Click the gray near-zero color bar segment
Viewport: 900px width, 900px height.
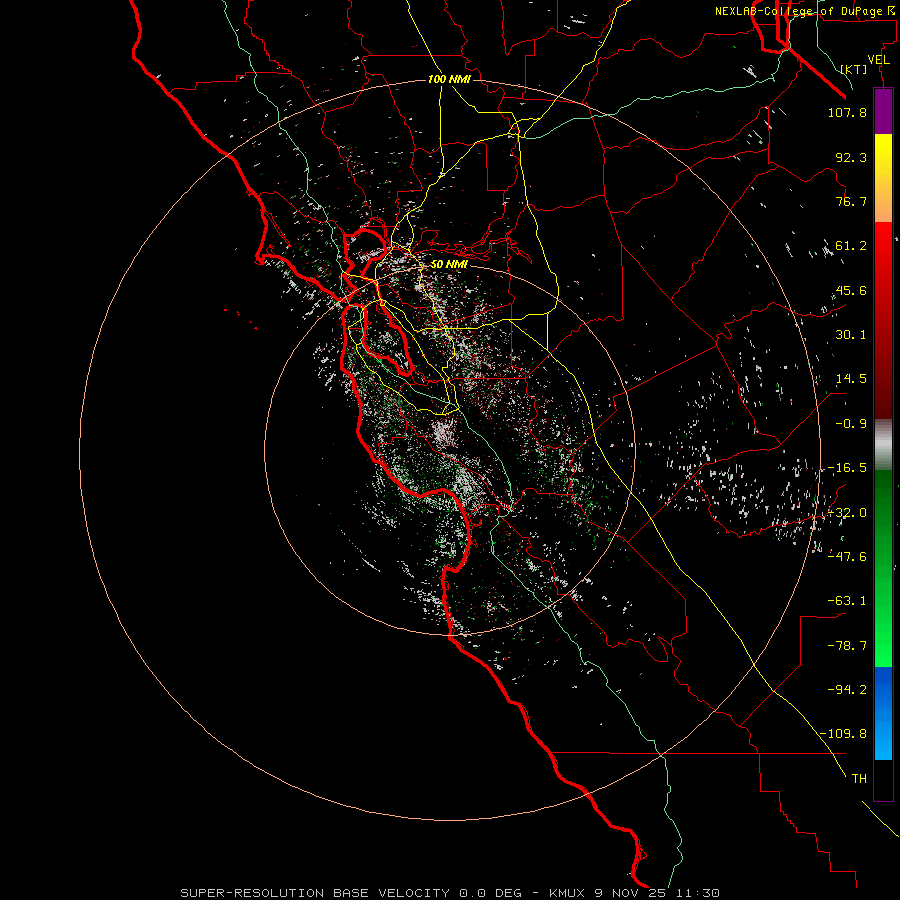pos(883,445)
